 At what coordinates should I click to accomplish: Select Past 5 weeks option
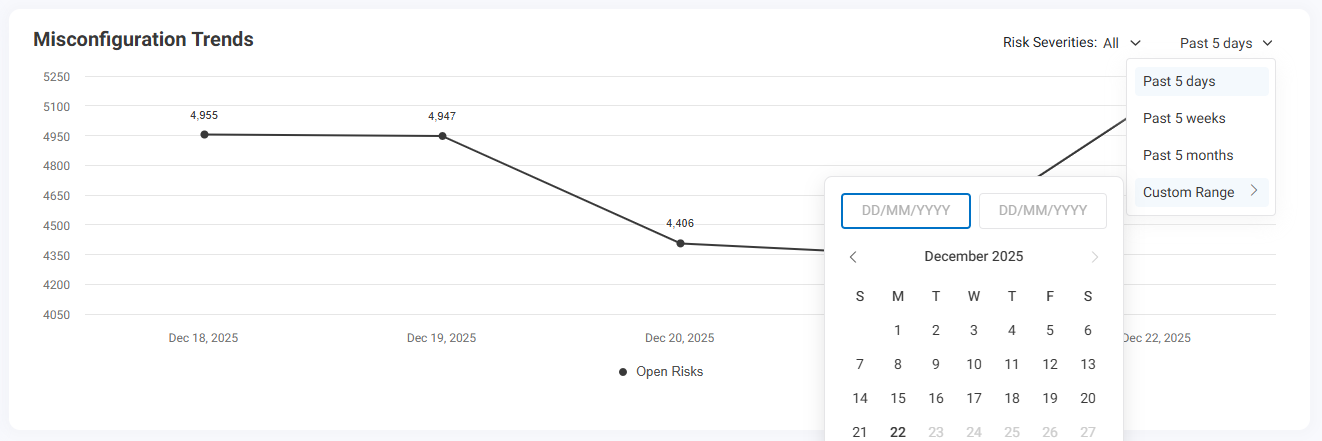pyautogui.click(x=1184, y=118)
